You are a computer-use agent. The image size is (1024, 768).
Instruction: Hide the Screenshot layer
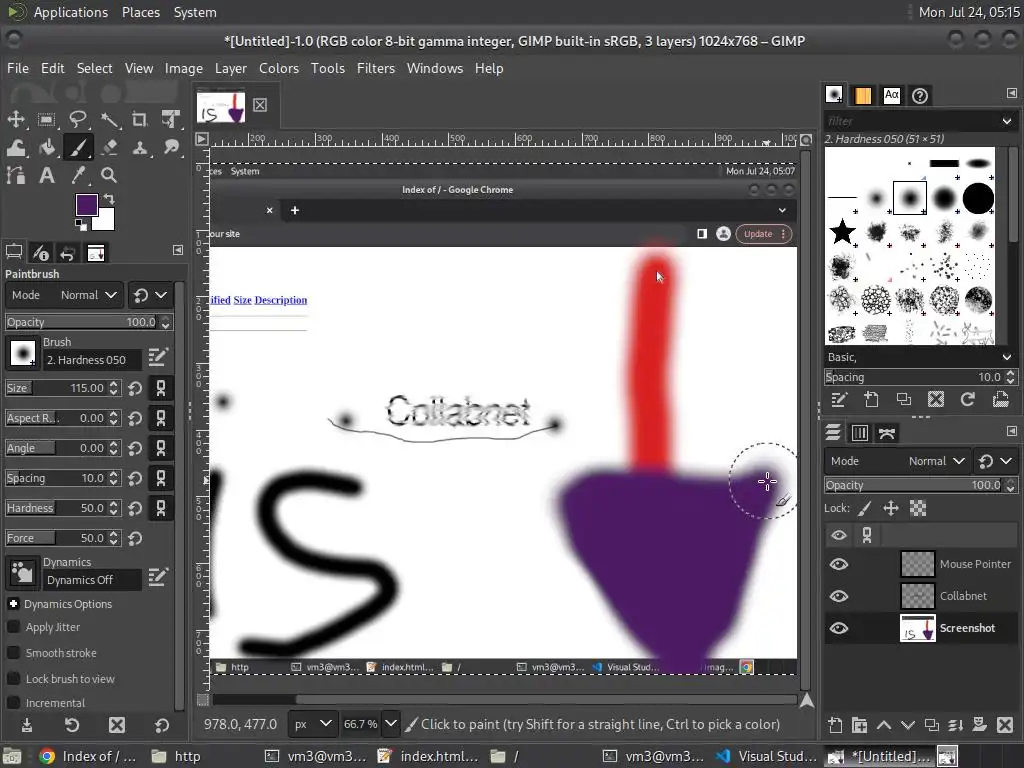[x=839, y=628]
